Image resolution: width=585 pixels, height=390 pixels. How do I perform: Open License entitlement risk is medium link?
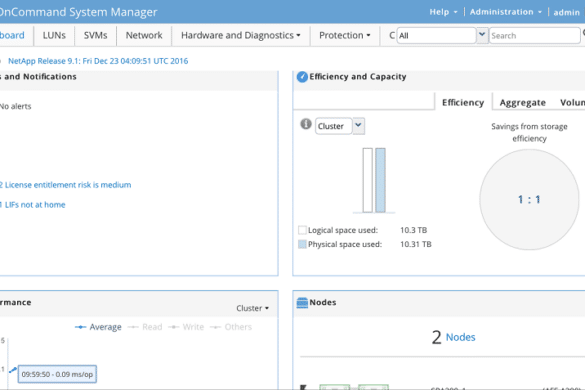(x=65, y=185)
